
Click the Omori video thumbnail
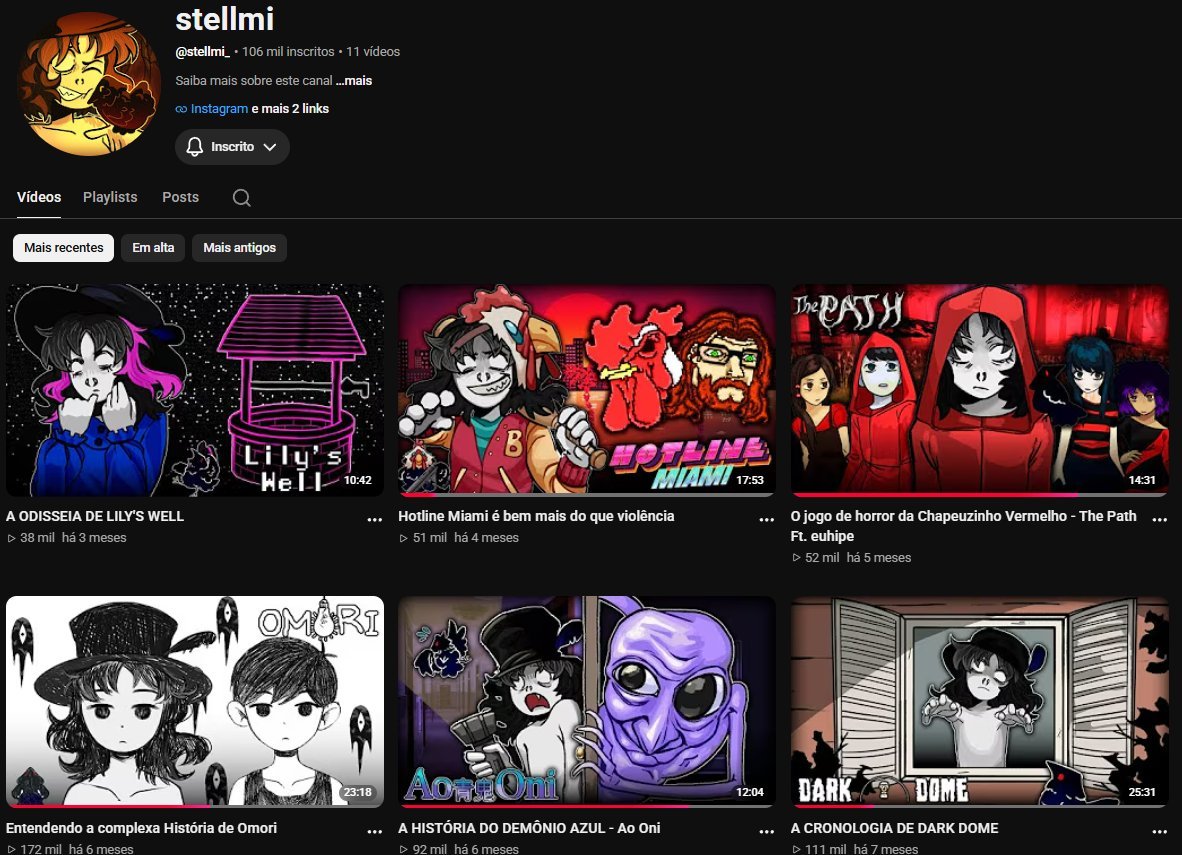pyautogui.click(x=194, y=701)
